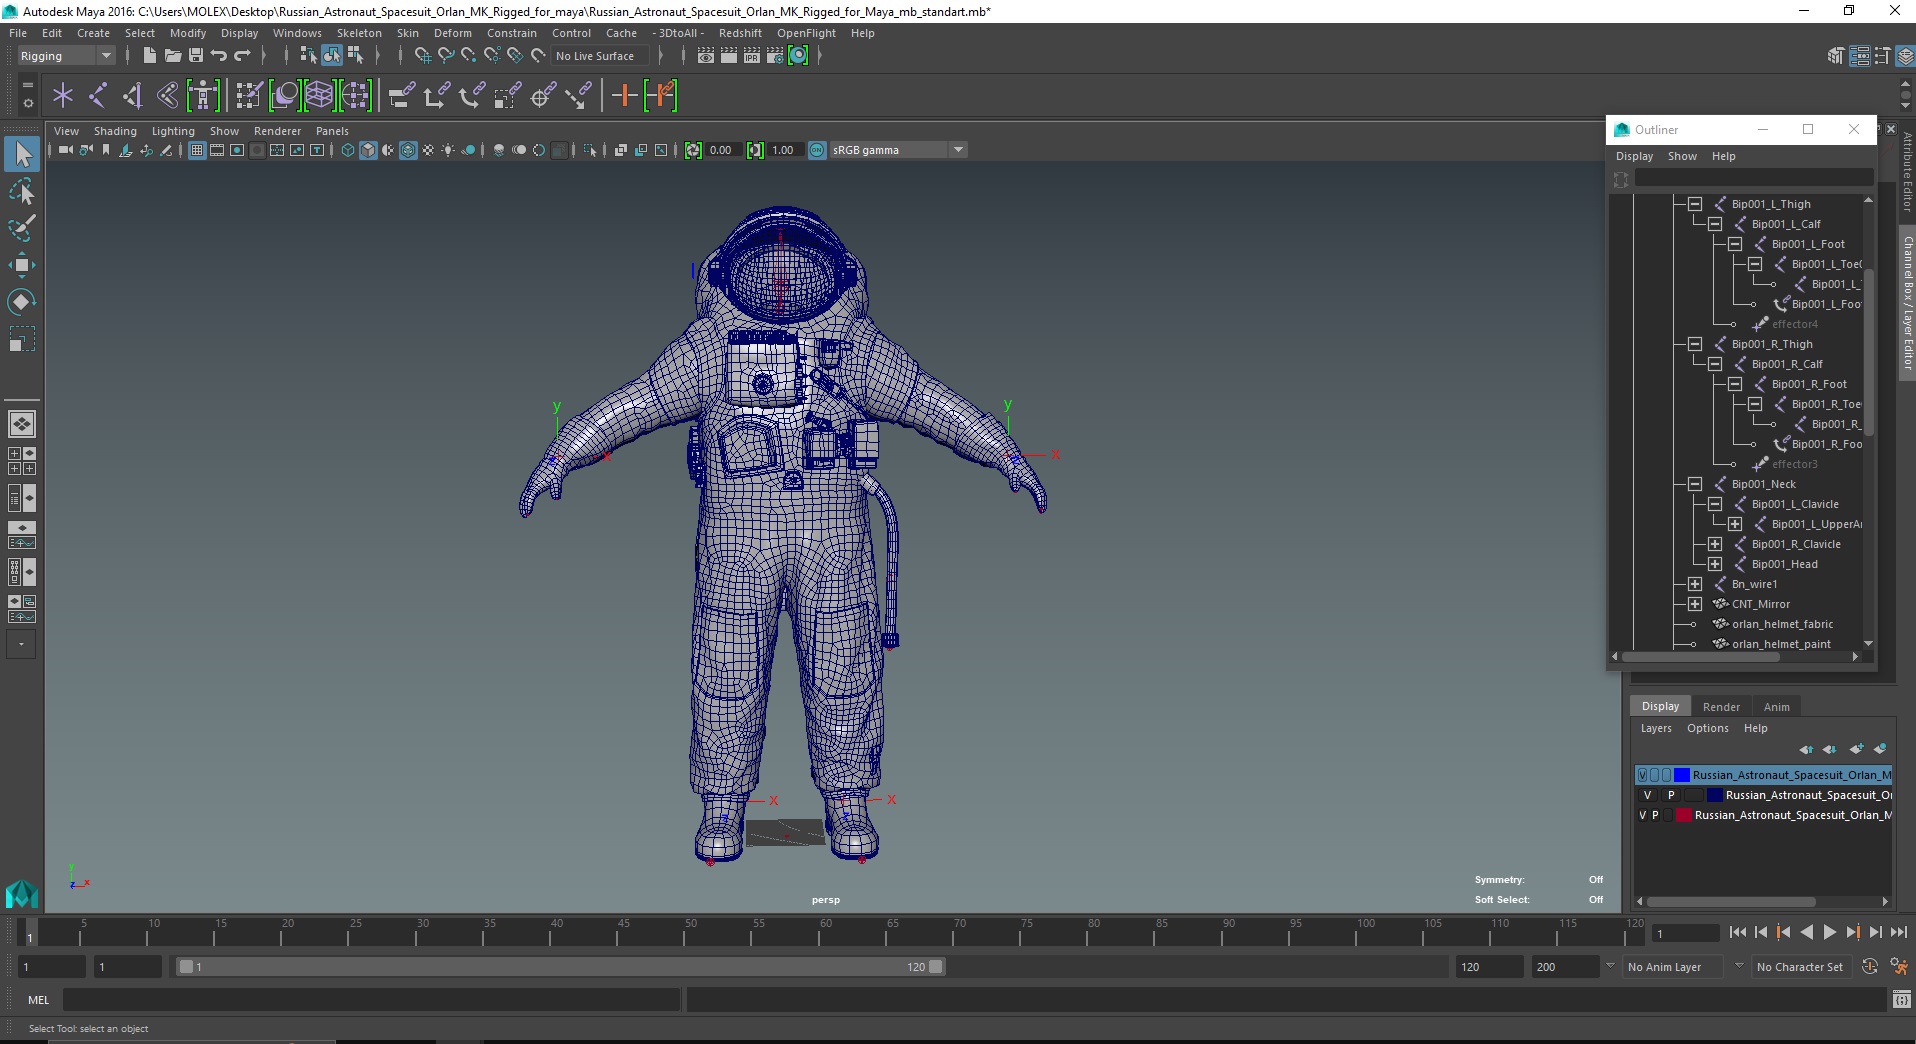
Task: Undo the last action
Action: (219, 56)
